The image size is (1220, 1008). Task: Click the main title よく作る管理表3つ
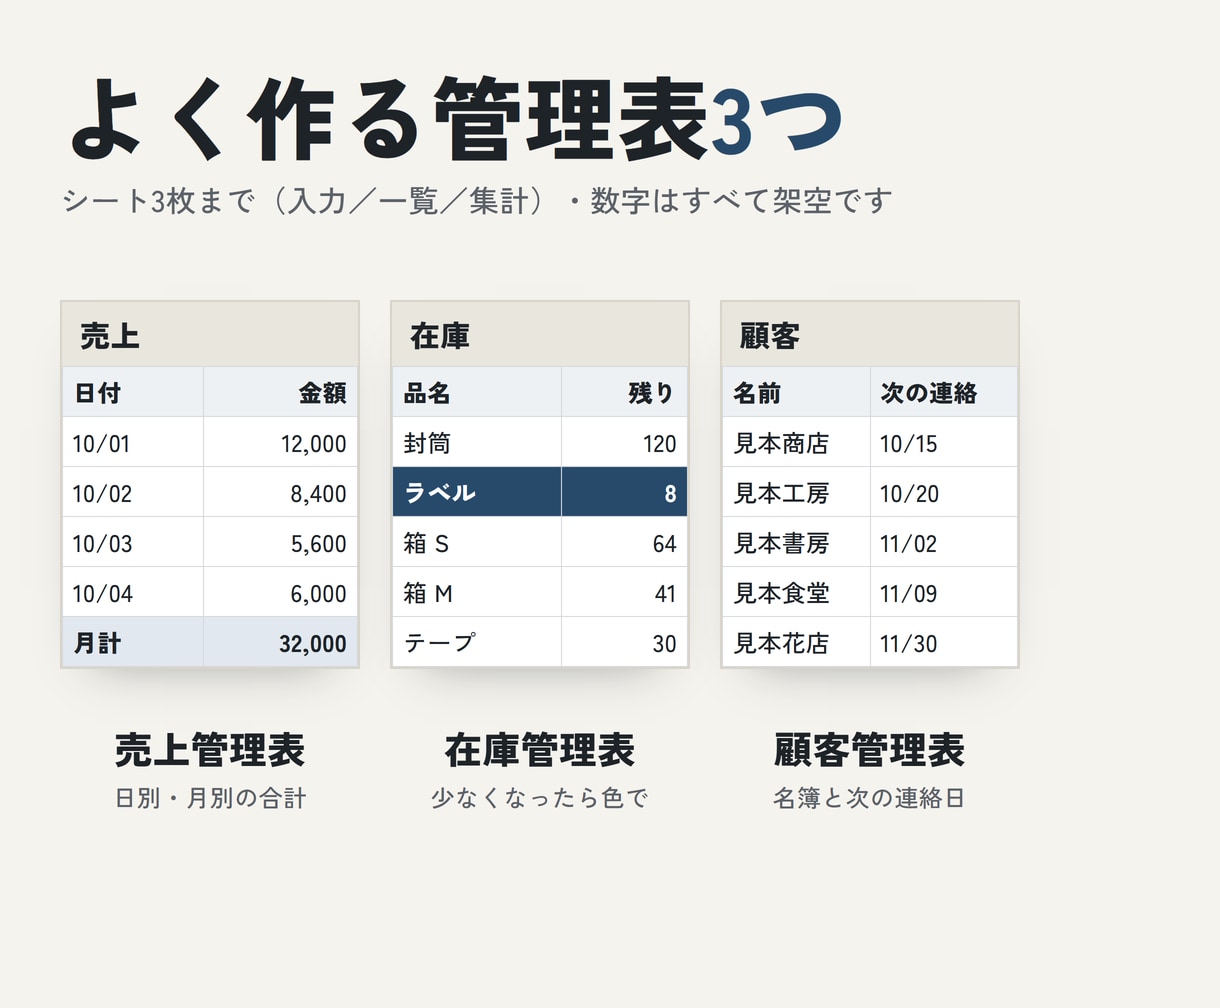(x=455, y=119)
